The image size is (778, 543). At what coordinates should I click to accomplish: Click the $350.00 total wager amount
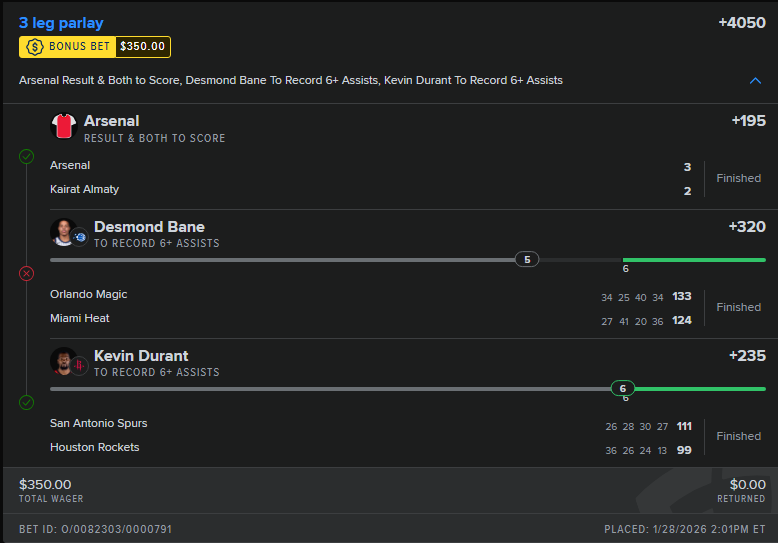(x=45, y=484)
